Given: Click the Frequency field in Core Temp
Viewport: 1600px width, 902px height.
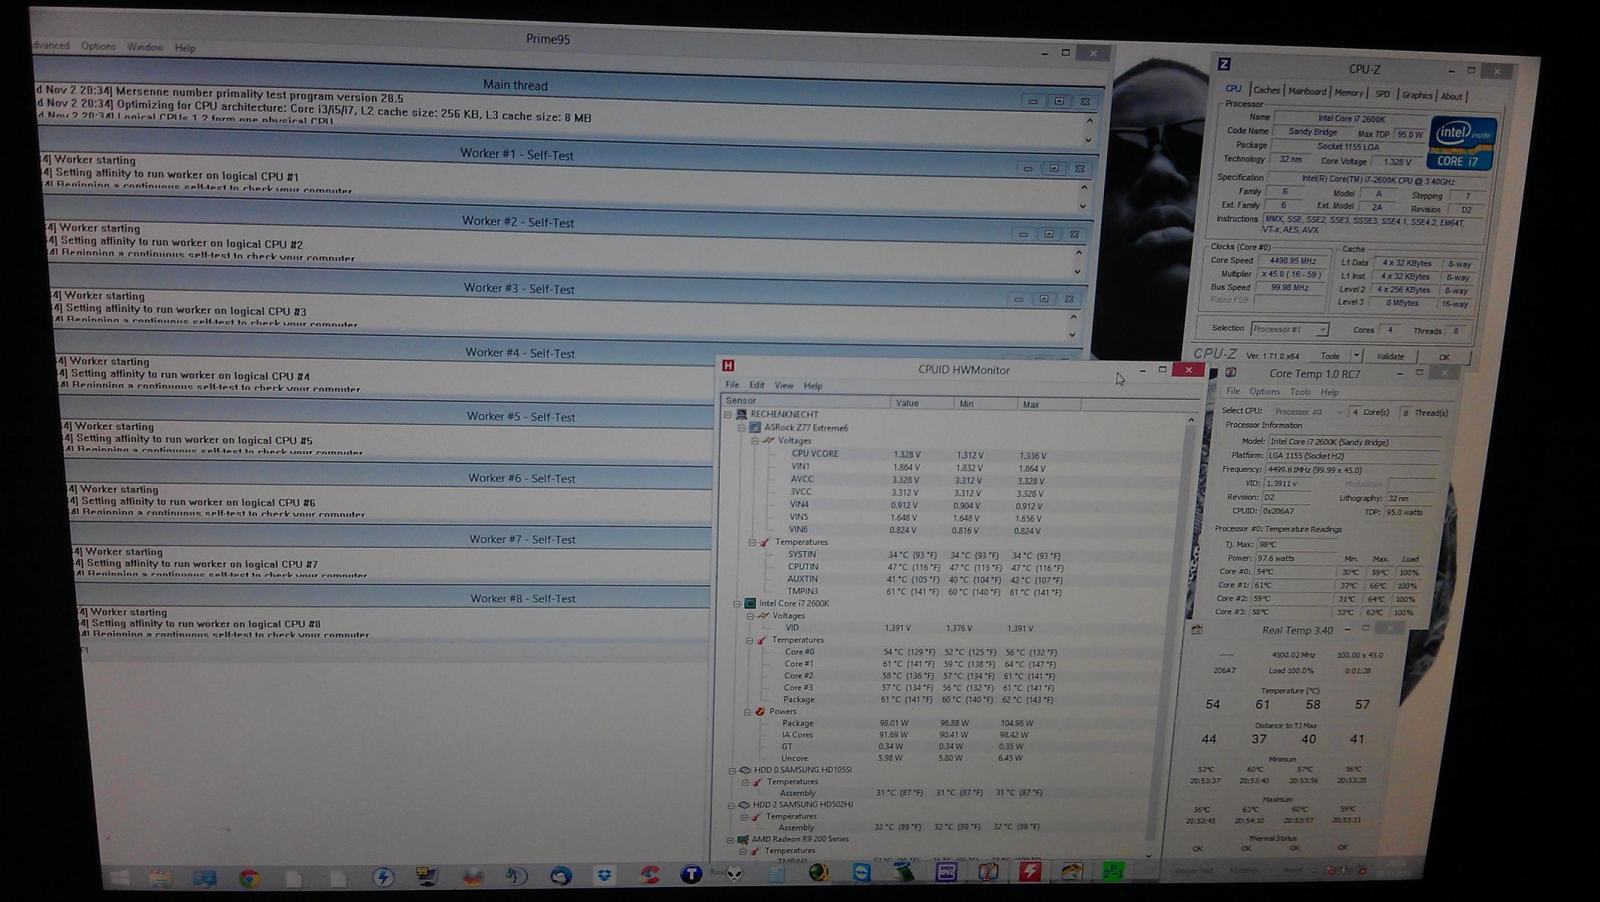Looking at the screenshot, I should pyautogui.click(x=1352, y=469).
